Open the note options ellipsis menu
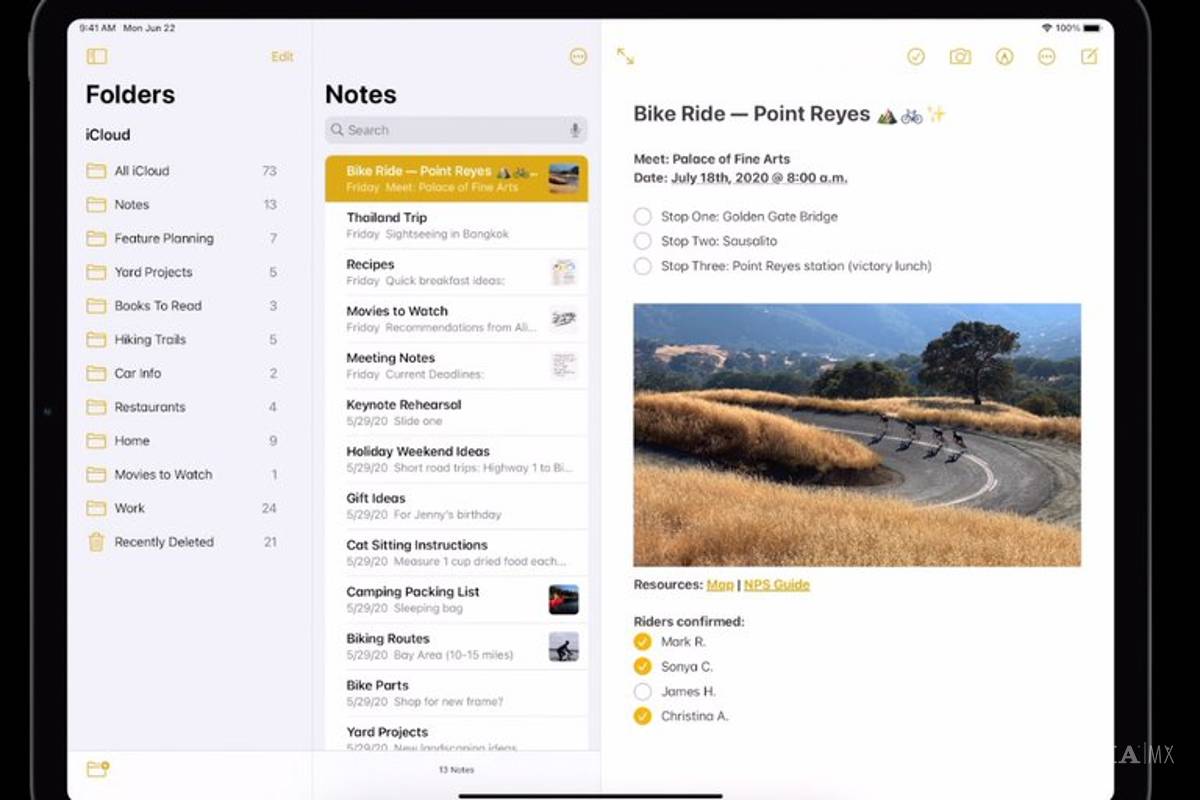 tap(1046, 57)
